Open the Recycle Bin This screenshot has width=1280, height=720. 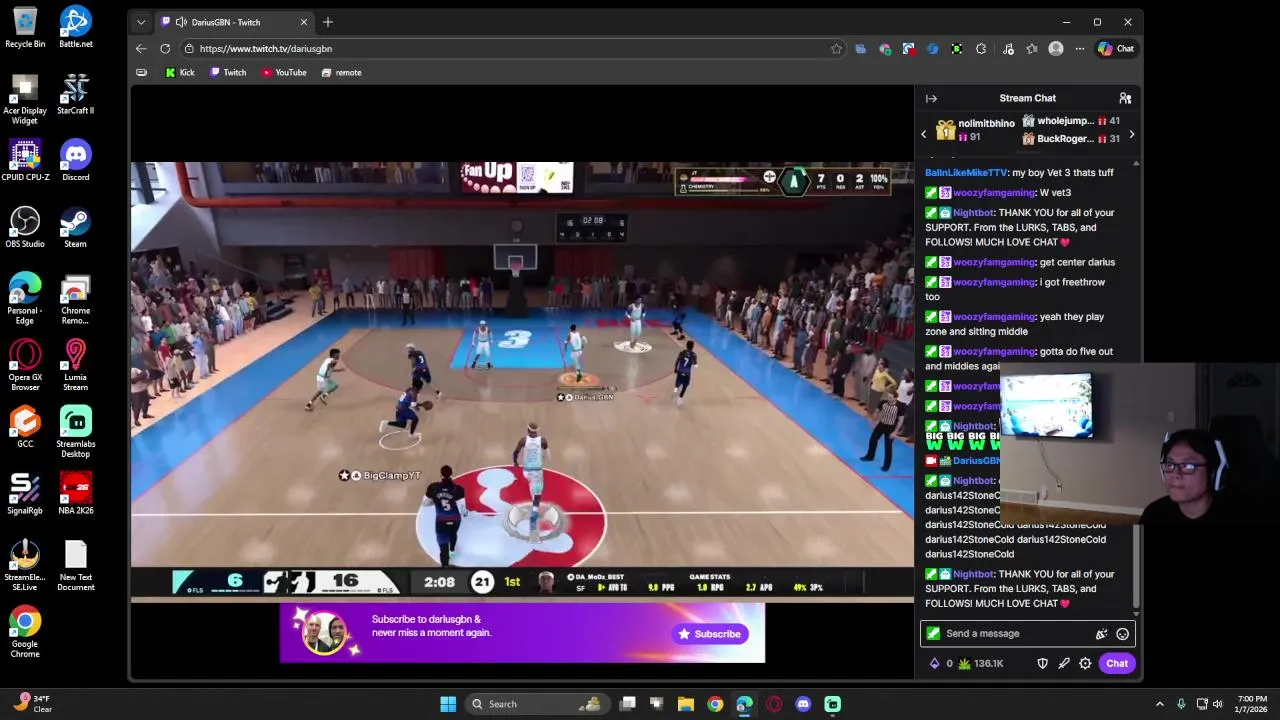pos(25,27)
